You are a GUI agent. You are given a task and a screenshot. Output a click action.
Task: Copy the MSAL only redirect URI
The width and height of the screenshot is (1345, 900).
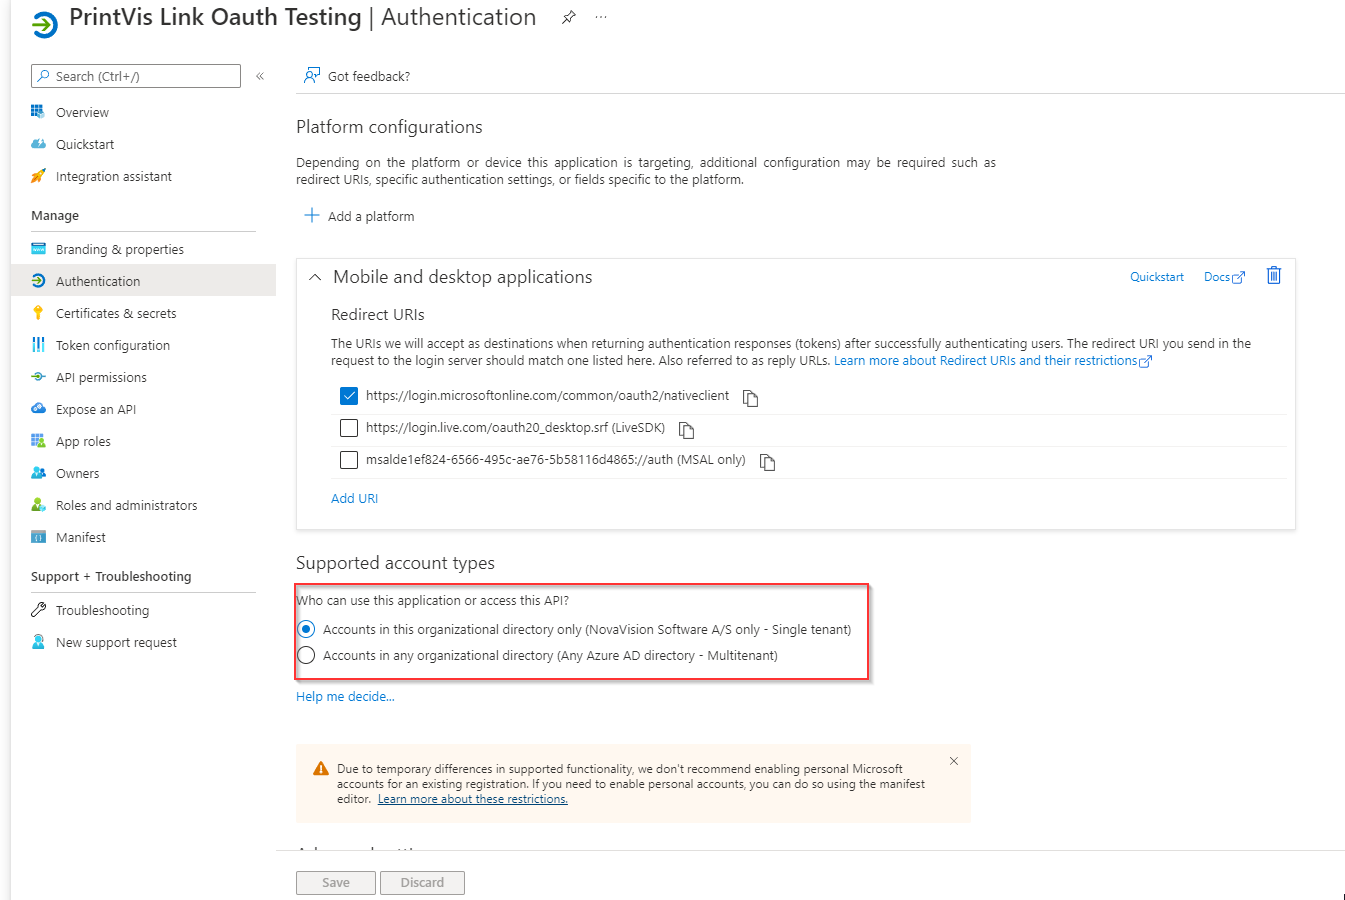pos(767,462)
